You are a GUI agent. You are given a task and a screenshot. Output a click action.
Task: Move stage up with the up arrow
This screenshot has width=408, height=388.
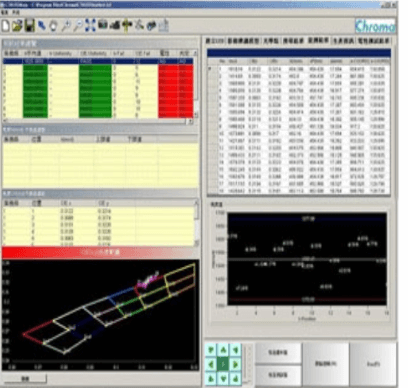[x=223, y=350]
